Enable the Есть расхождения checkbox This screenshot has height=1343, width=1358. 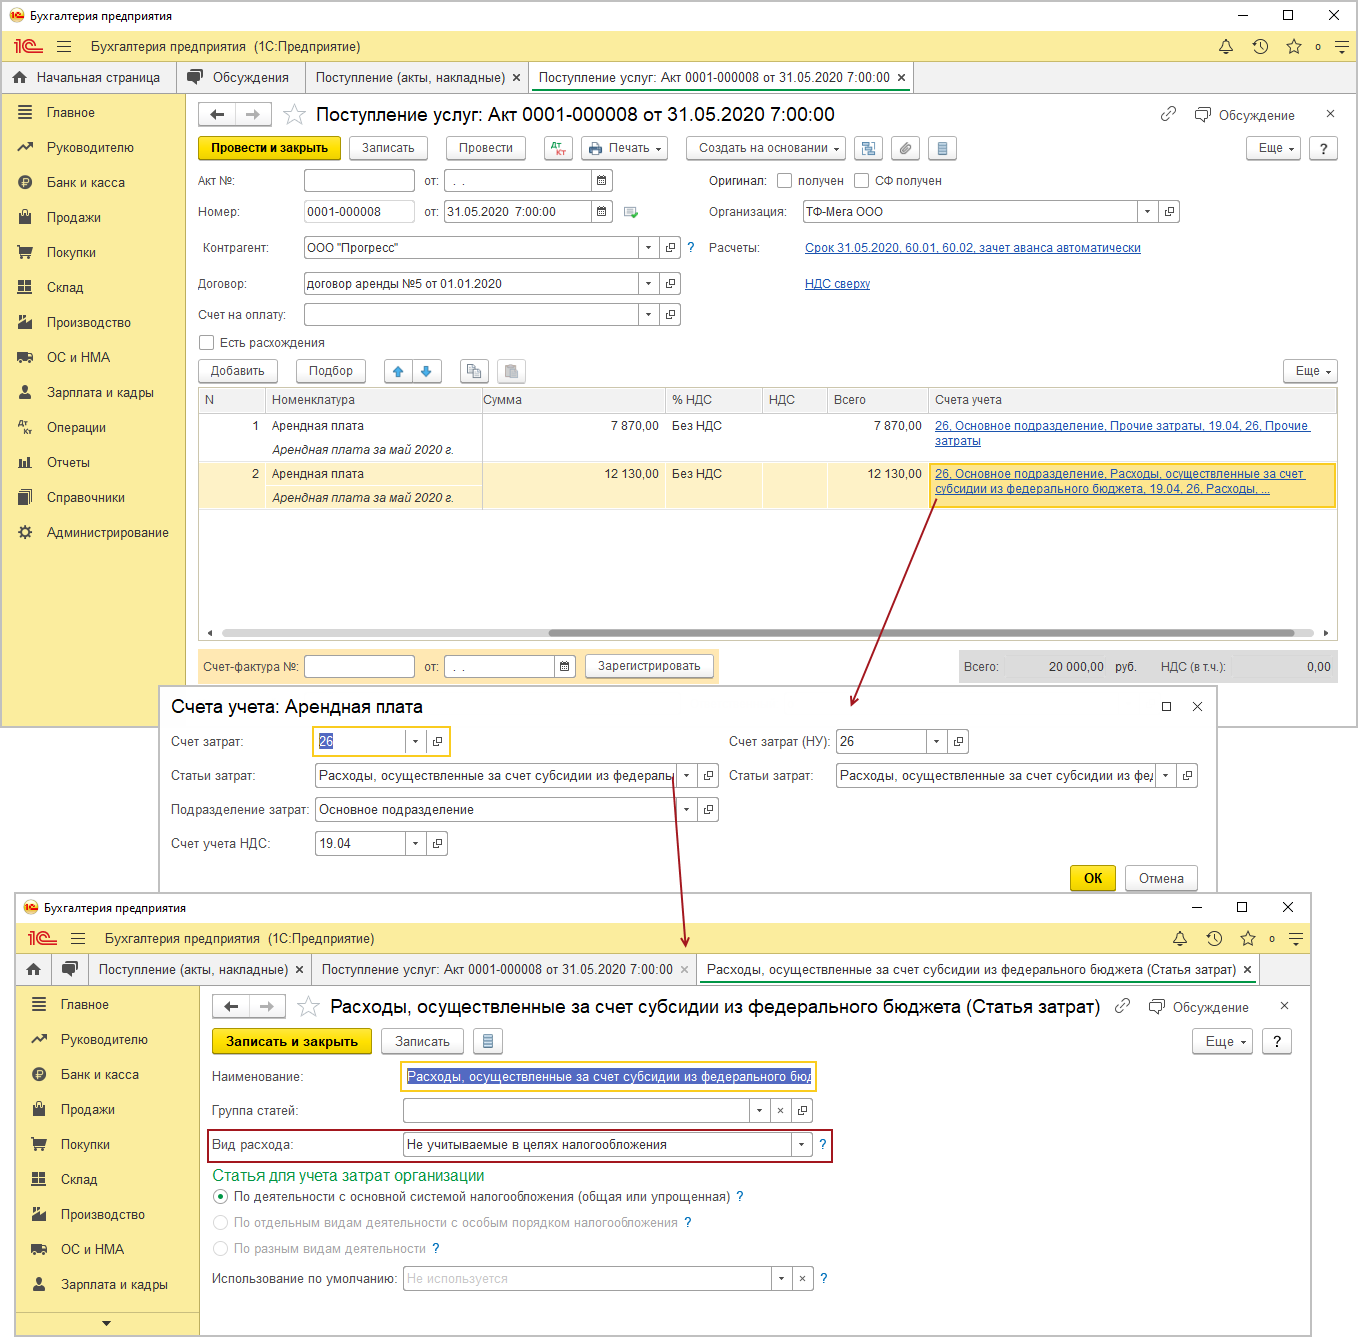click(x=207, y=343)
